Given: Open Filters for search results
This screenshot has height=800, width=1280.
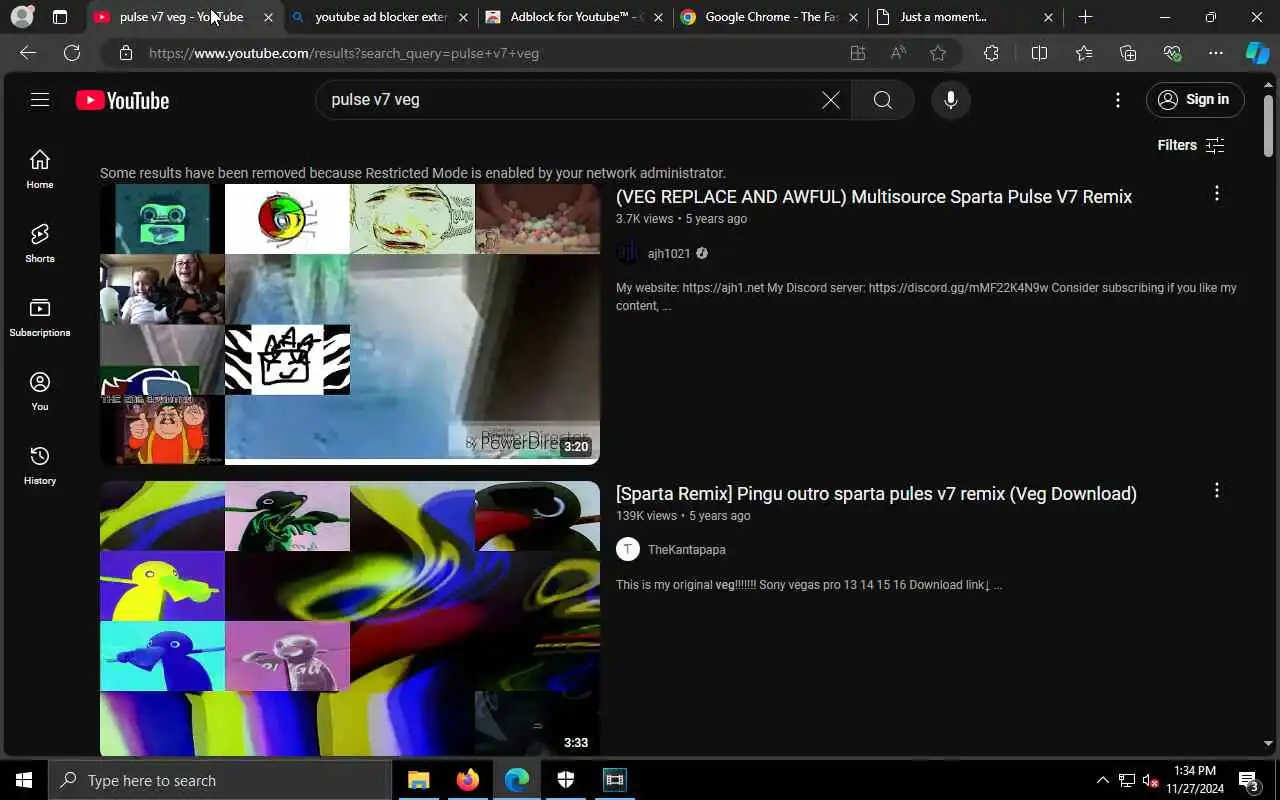Looking at the screenshot, I should [x=1191, y=145].
